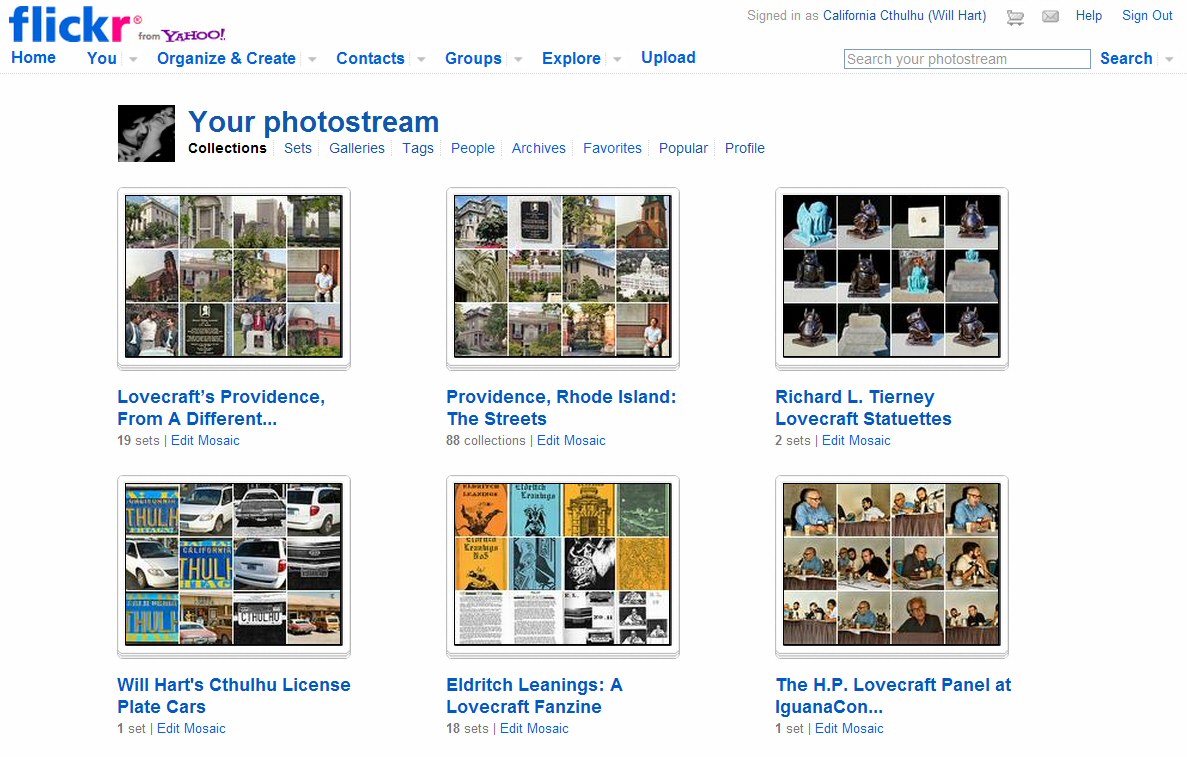Screen dimensions: 1187x757
Task: Click the profile avatar image
Action: click(x=146, y=134)
